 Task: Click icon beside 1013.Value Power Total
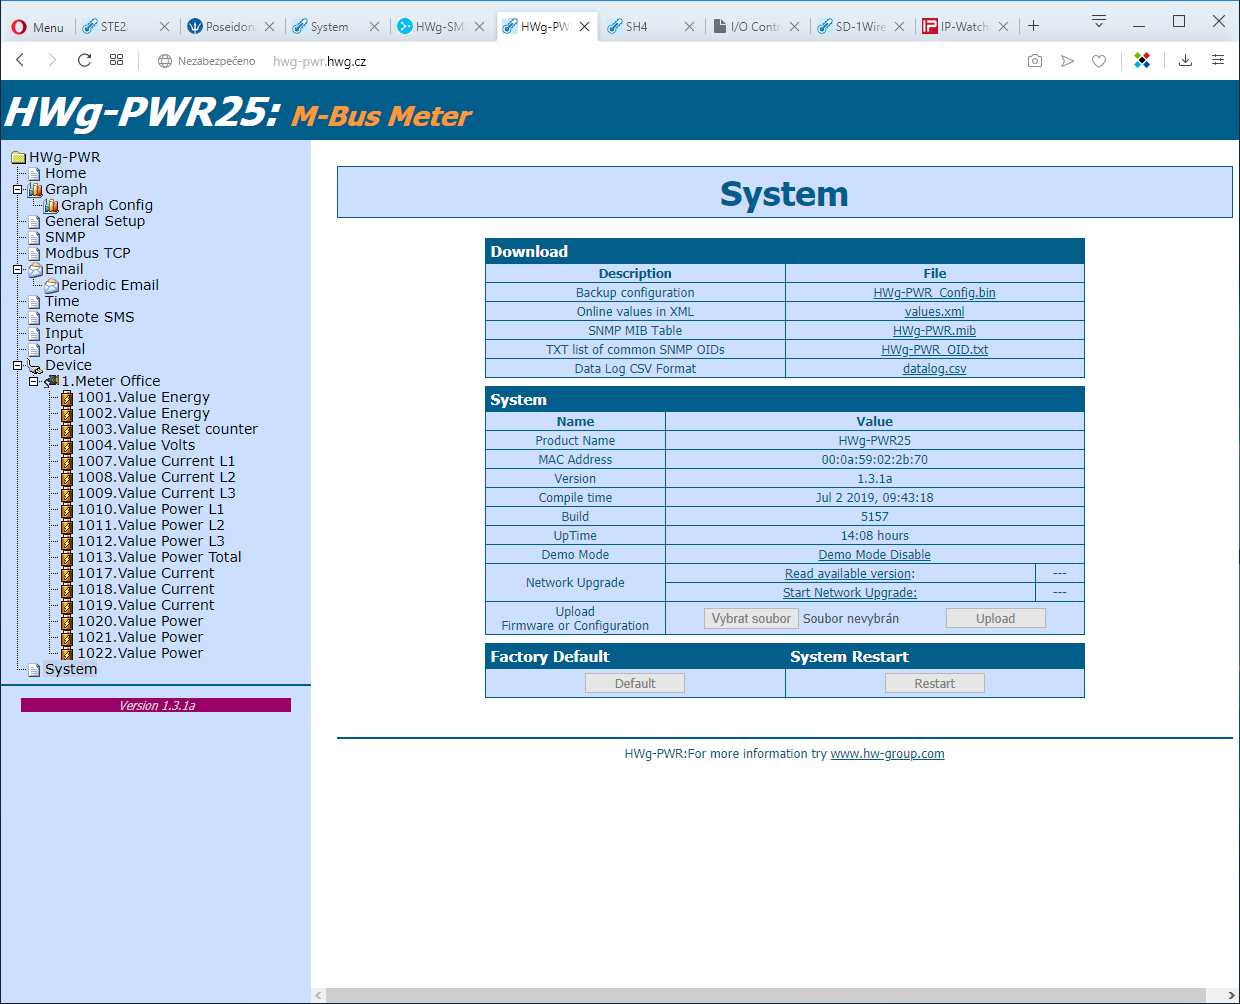[x=67, y=557]
